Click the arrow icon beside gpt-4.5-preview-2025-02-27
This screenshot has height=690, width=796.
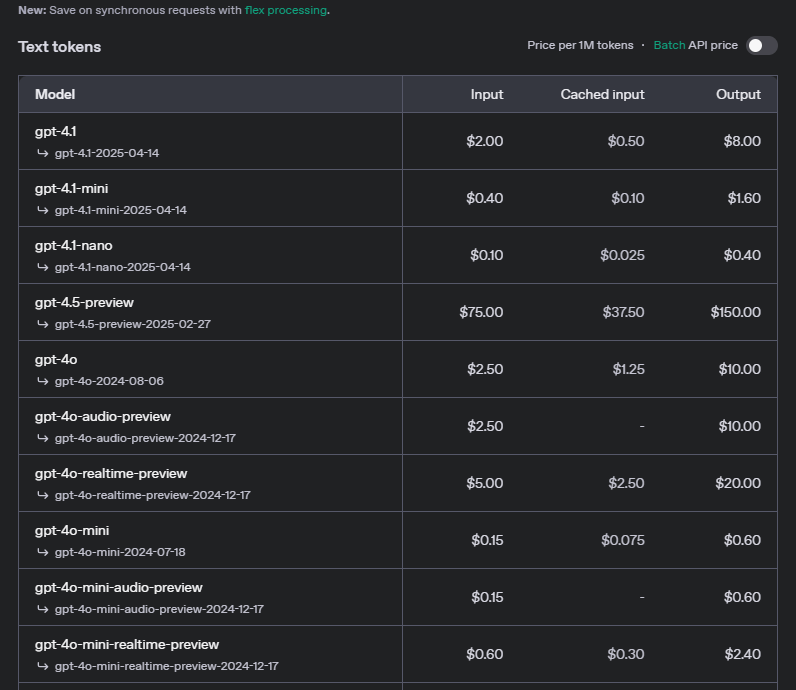tap(43, 324)
